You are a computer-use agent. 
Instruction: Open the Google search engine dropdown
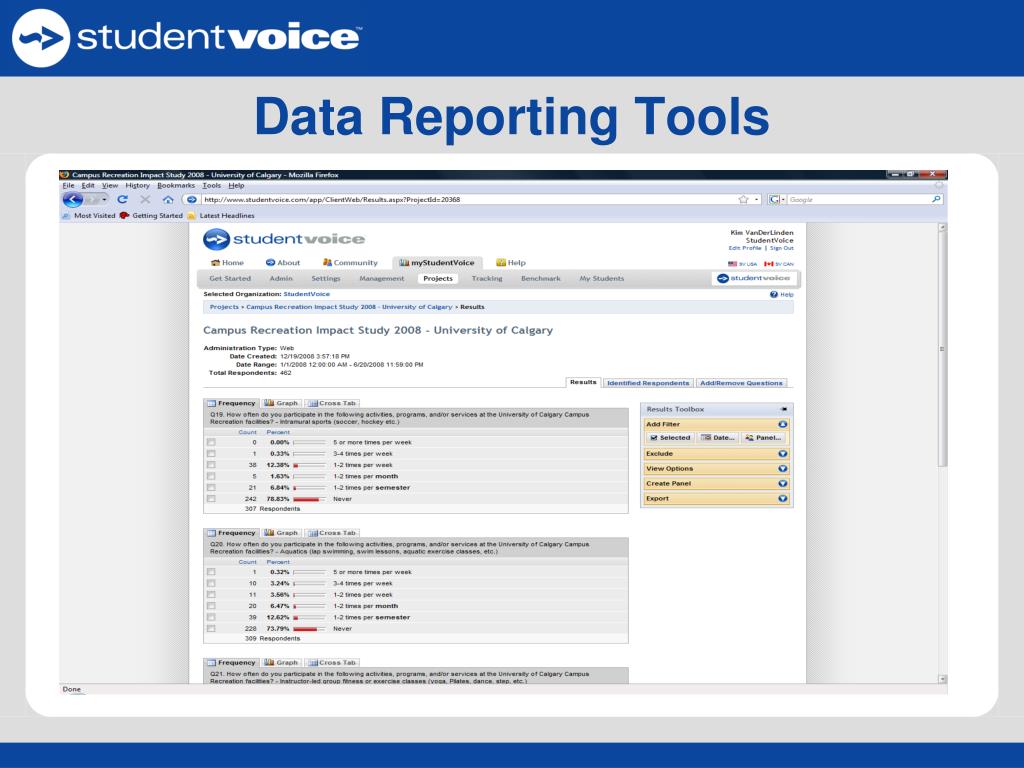click(x=776, y=199)
